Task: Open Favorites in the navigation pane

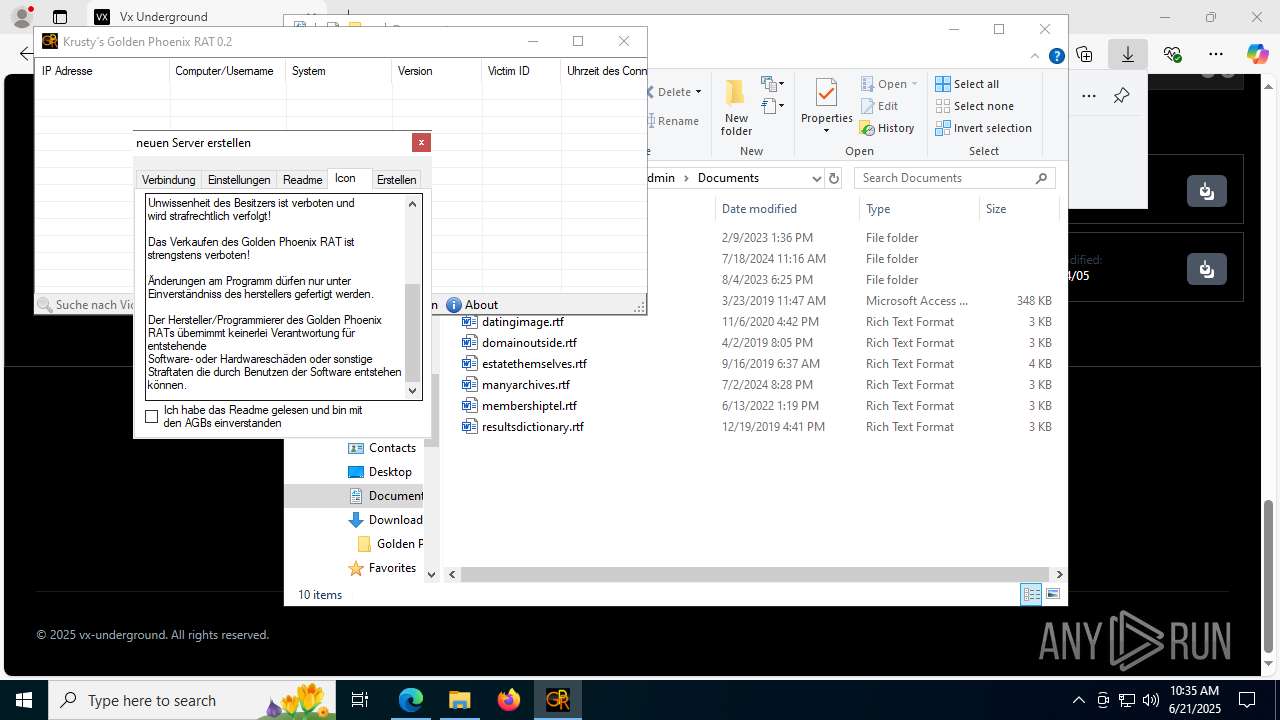Action: coord(392,568)
